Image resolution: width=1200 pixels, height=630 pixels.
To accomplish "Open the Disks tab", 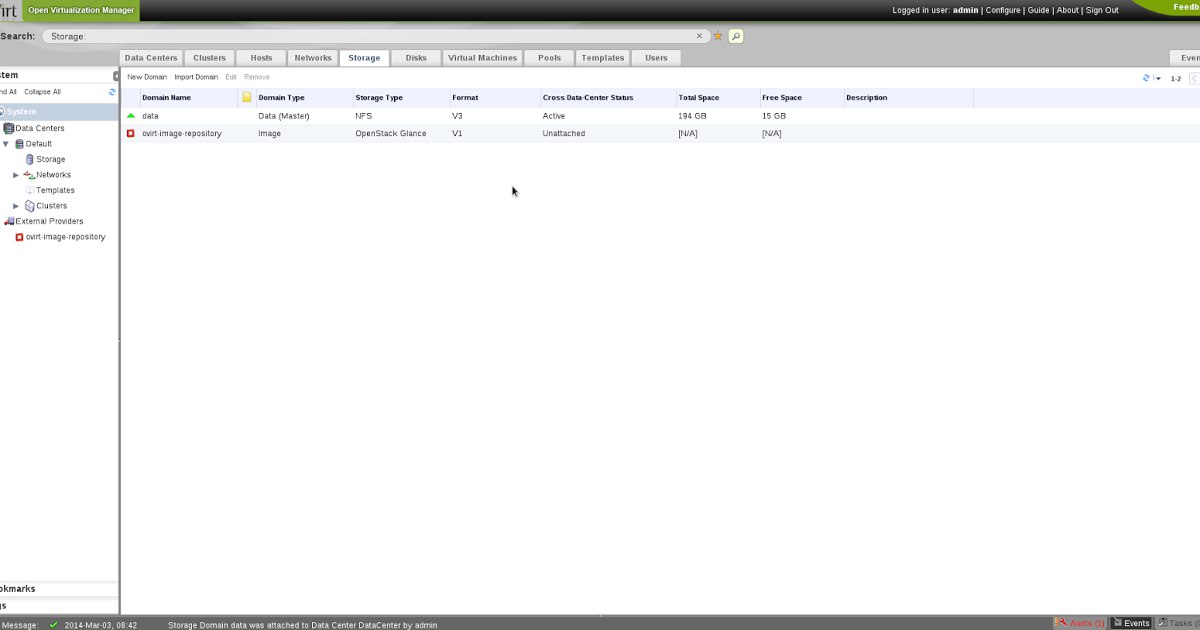I will (x=416, y=58).
